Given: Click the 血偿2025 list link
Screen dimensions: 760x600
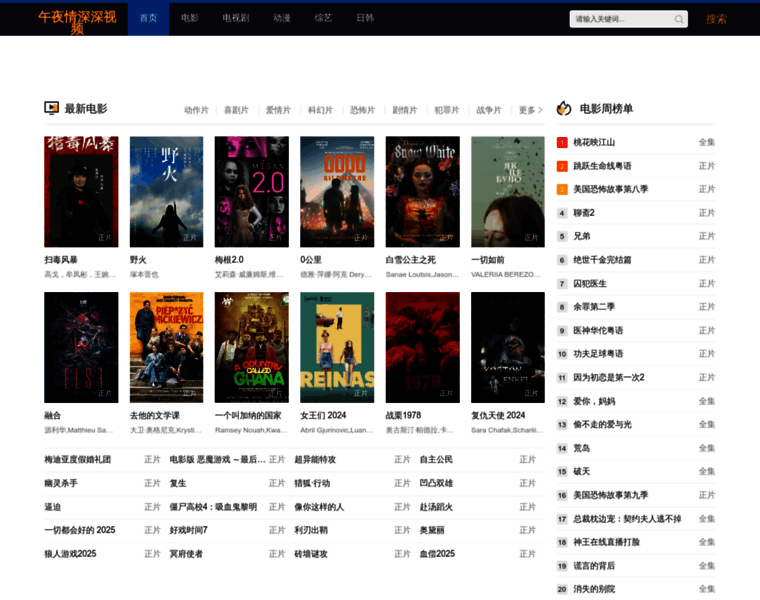Looking at the screenshot, I should tap(437, 554).
